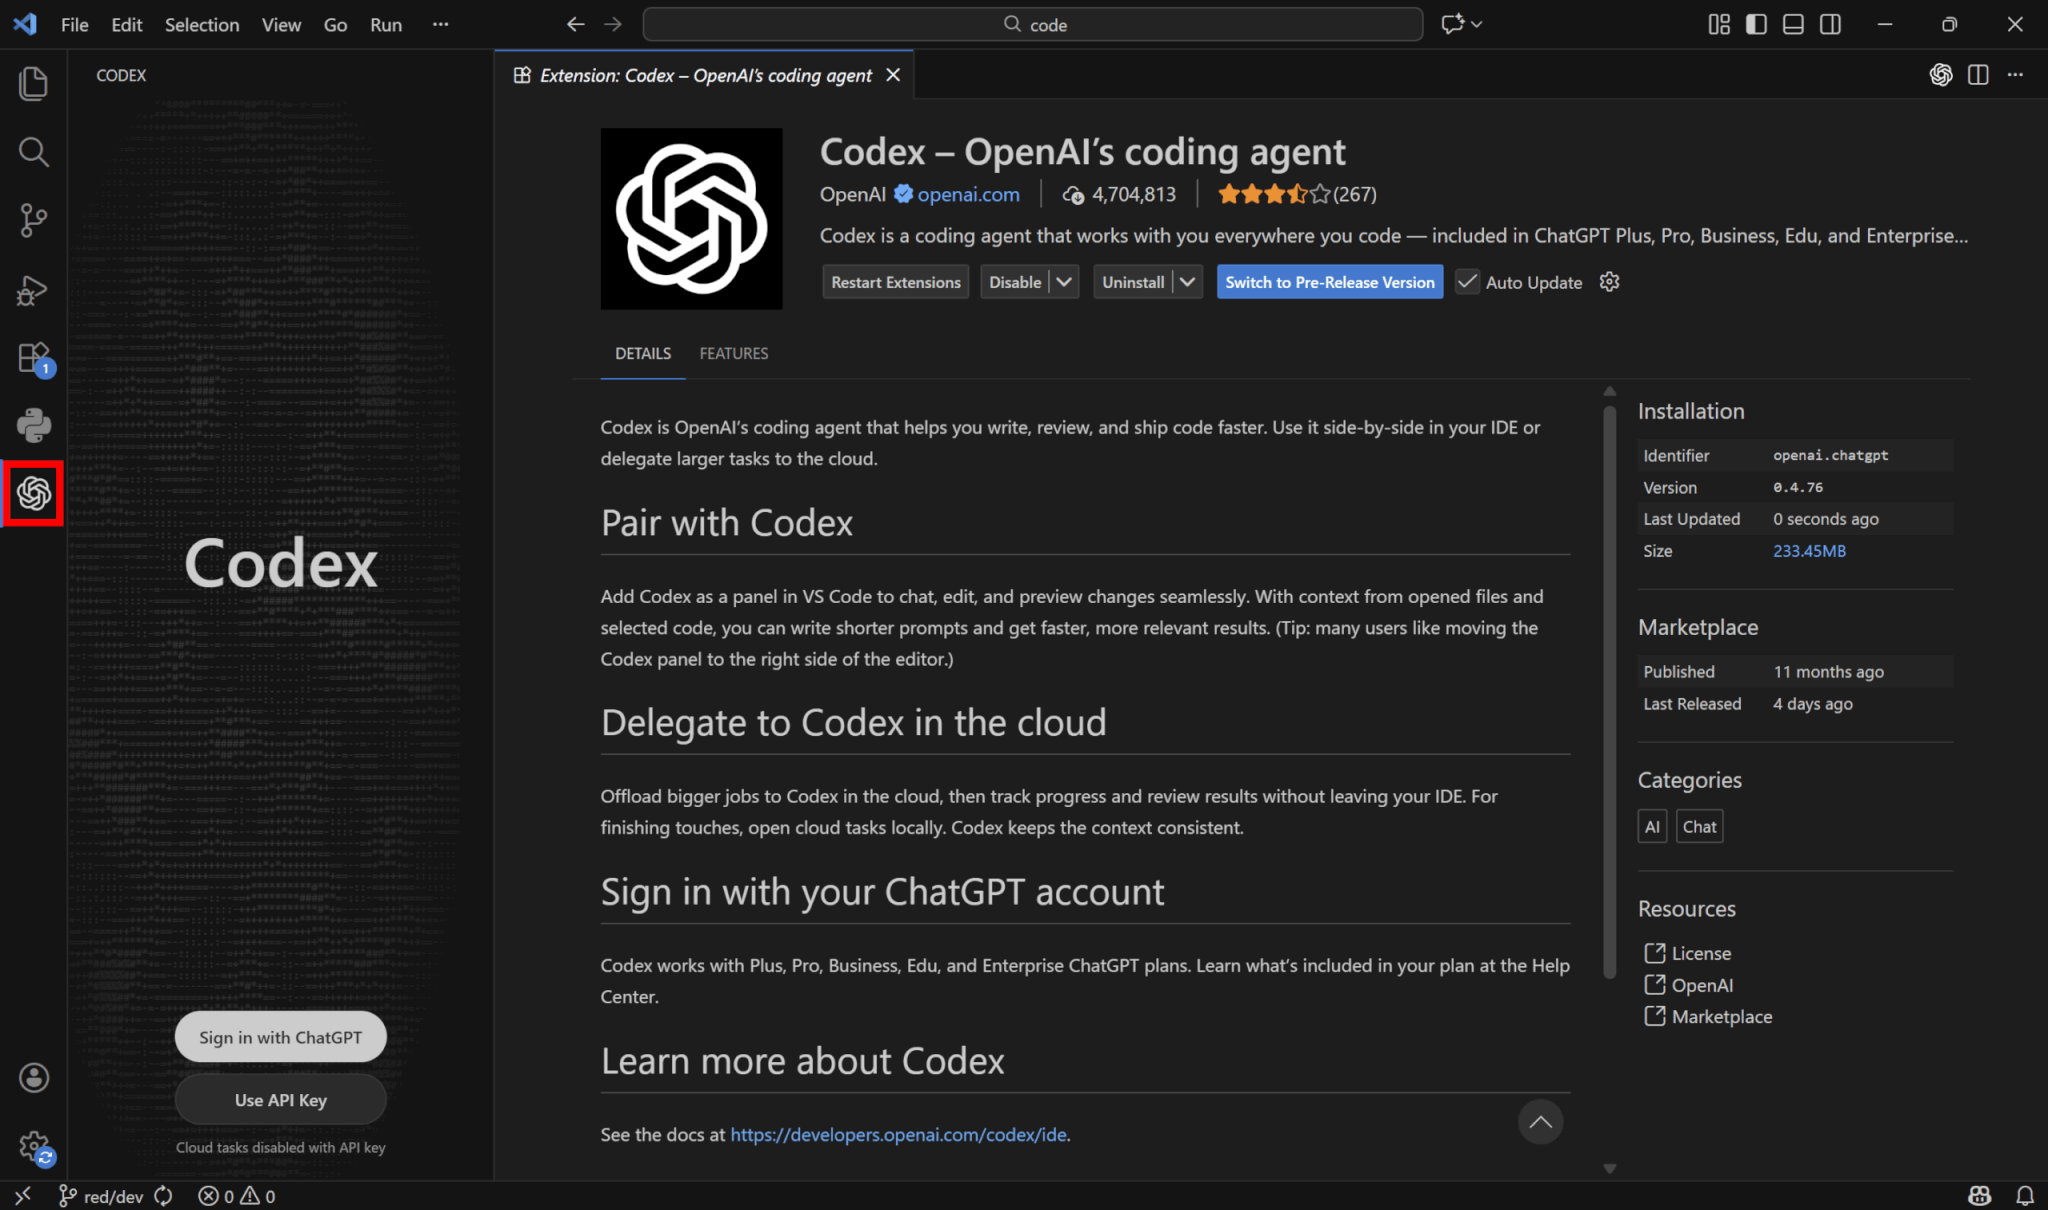The height and width of the screenshot is (1210, 2048).
Task: Switch to the FEATURES tab
Action: (733, 353)
